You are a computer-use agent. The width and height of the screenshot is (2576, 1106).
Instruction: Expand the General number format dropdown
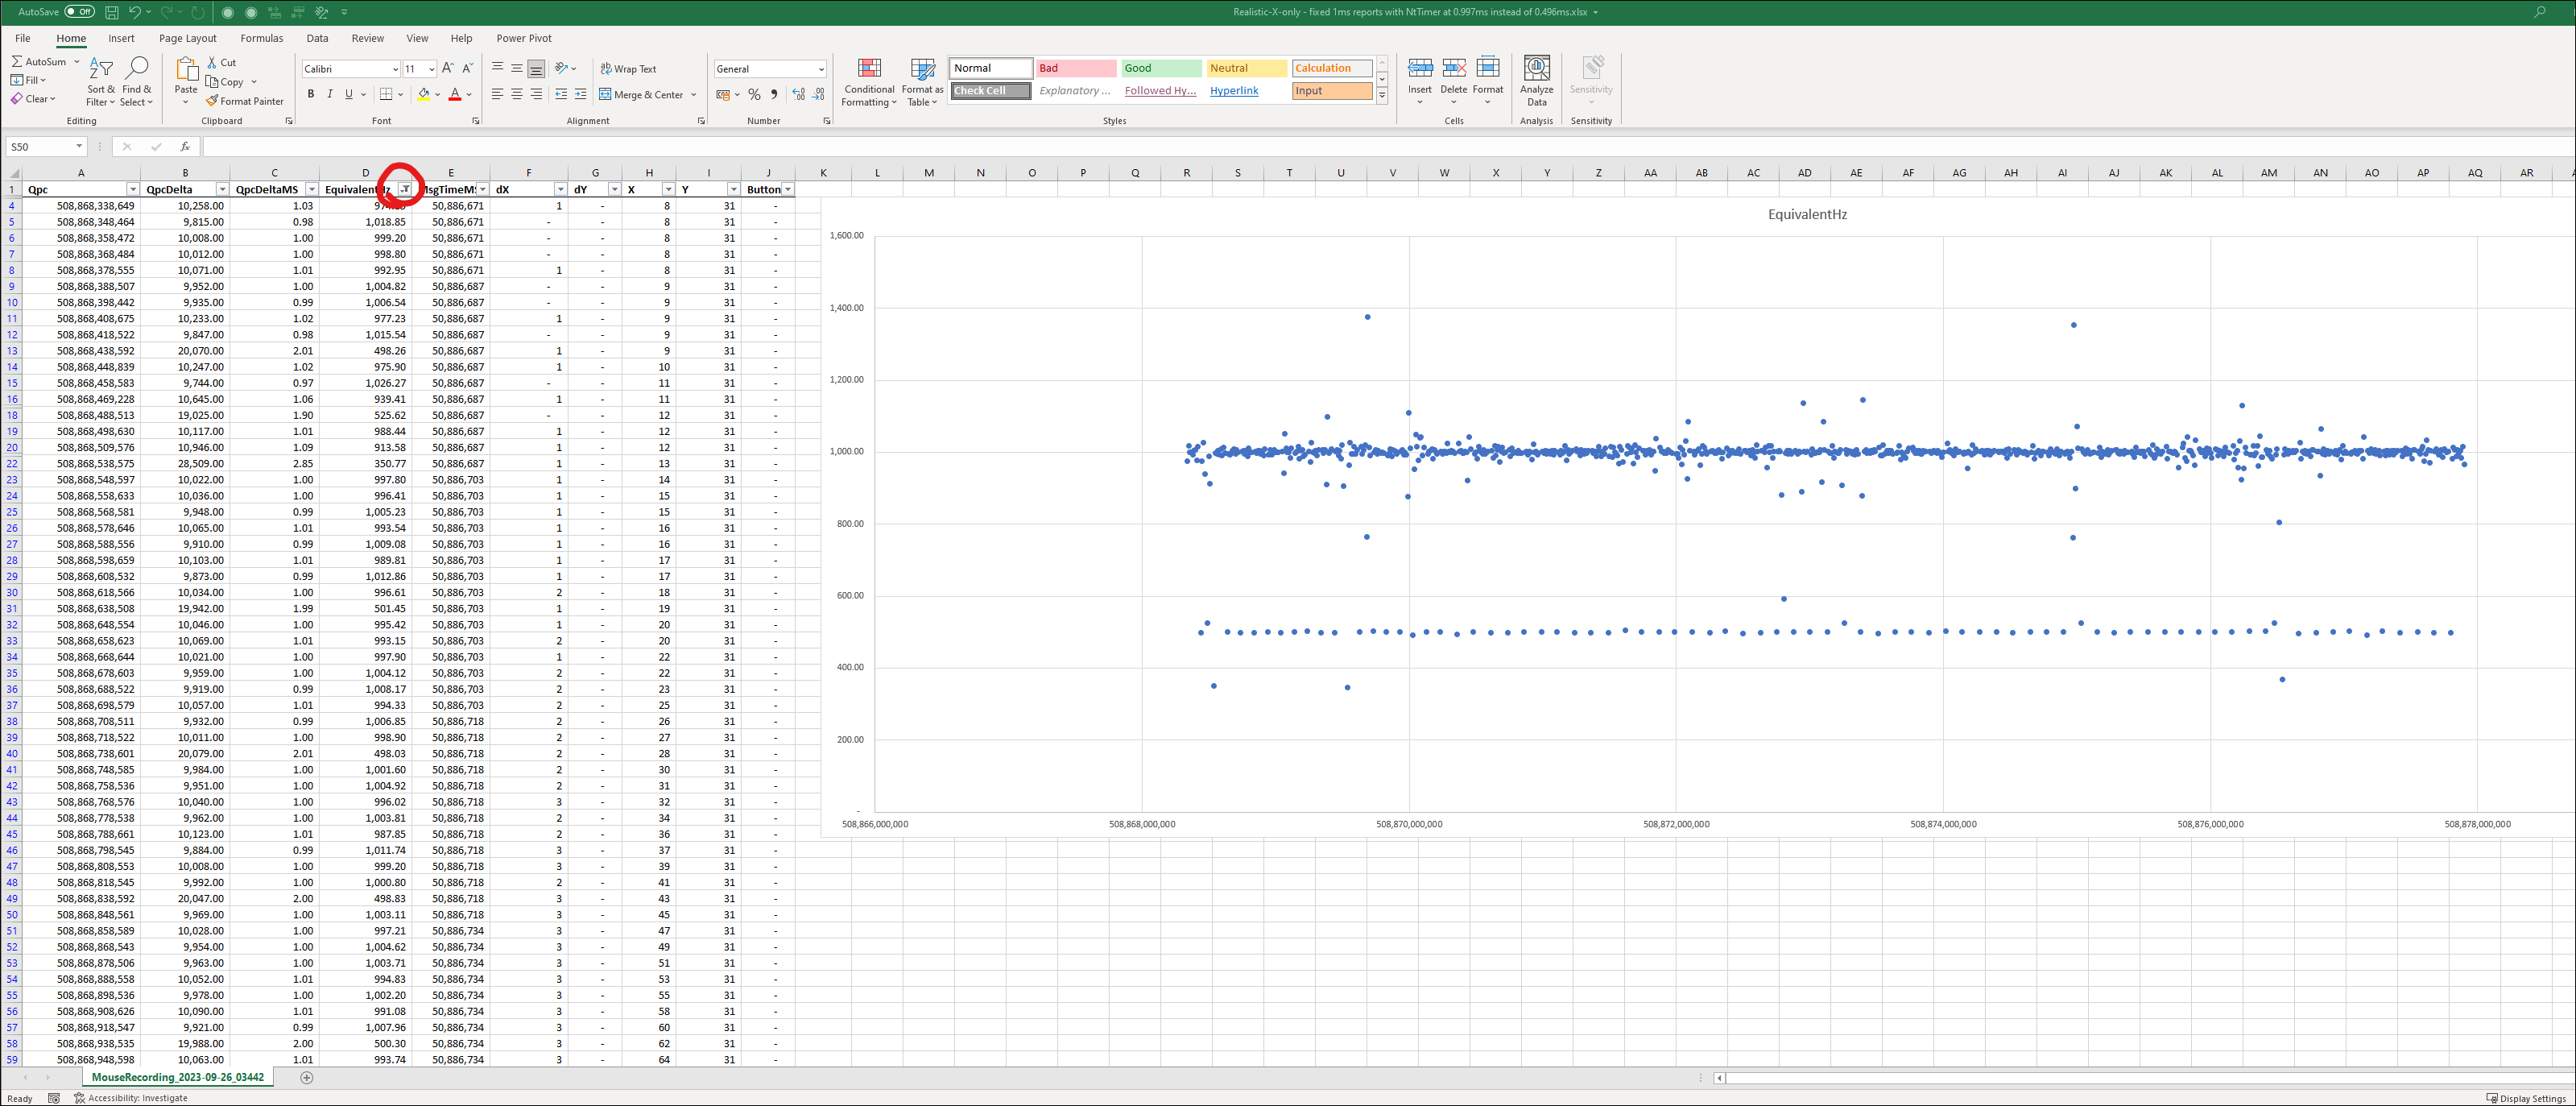coord(821,69)
